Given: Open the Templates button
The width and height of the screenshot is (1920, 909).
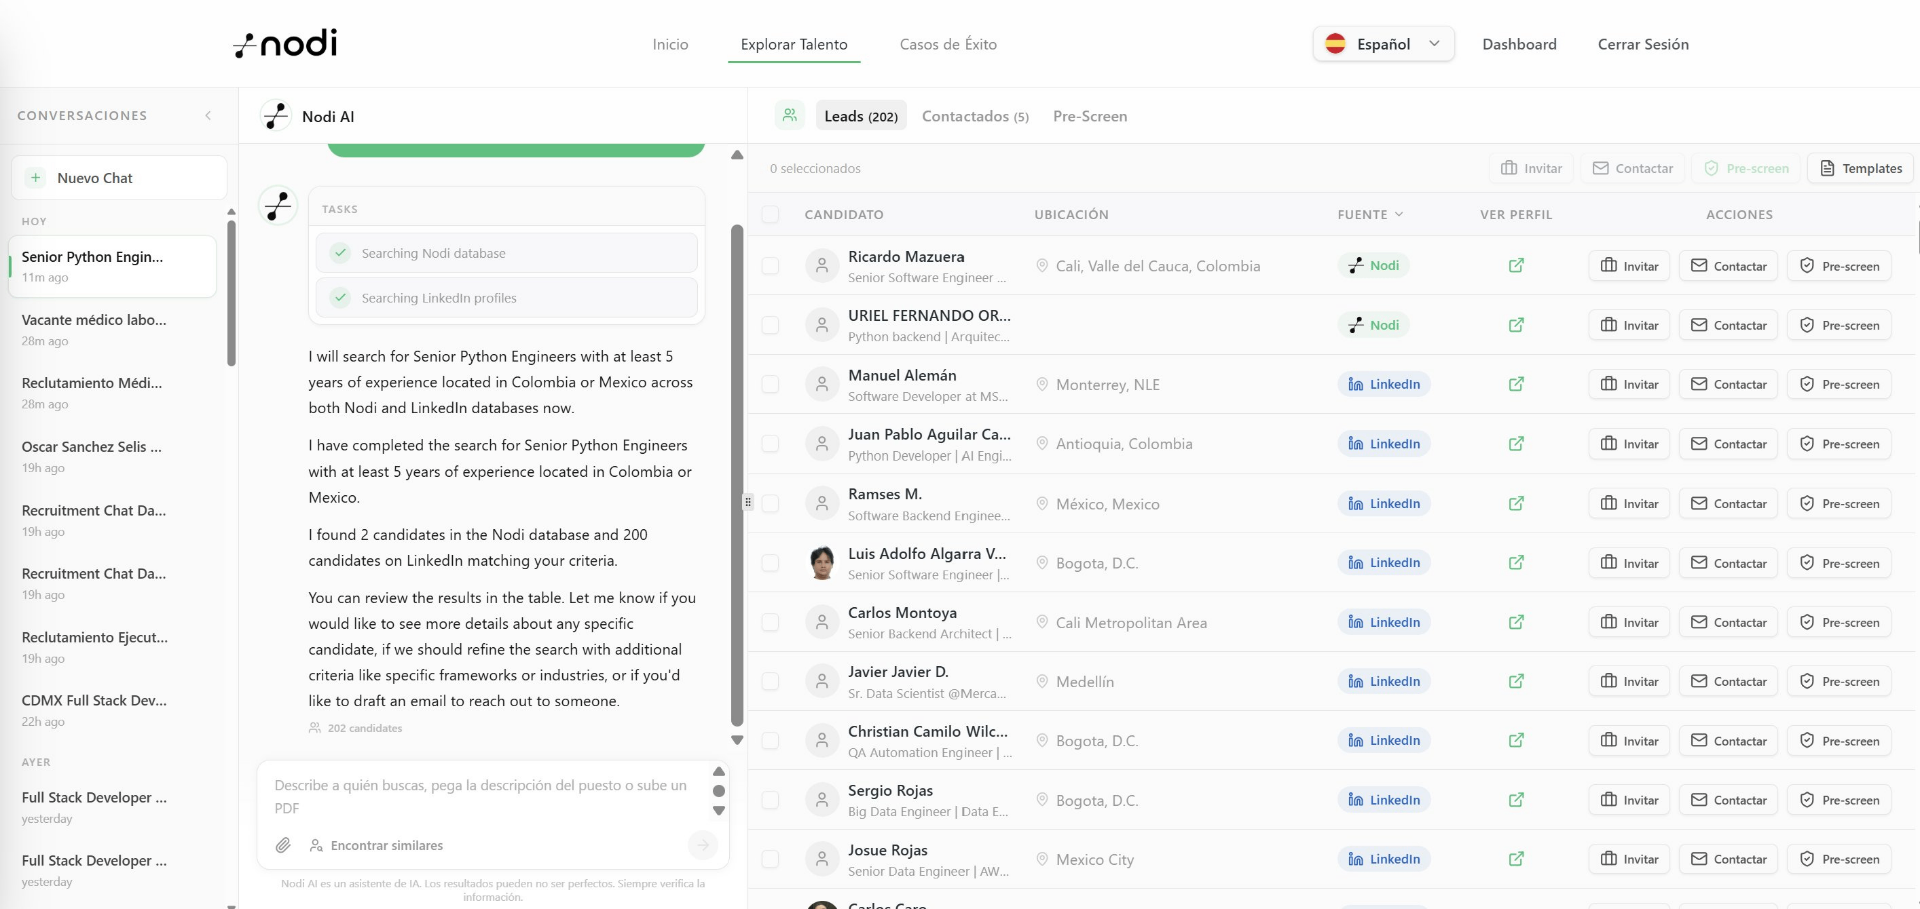Looking at the screenshot, I should [x=1861, y=168].
